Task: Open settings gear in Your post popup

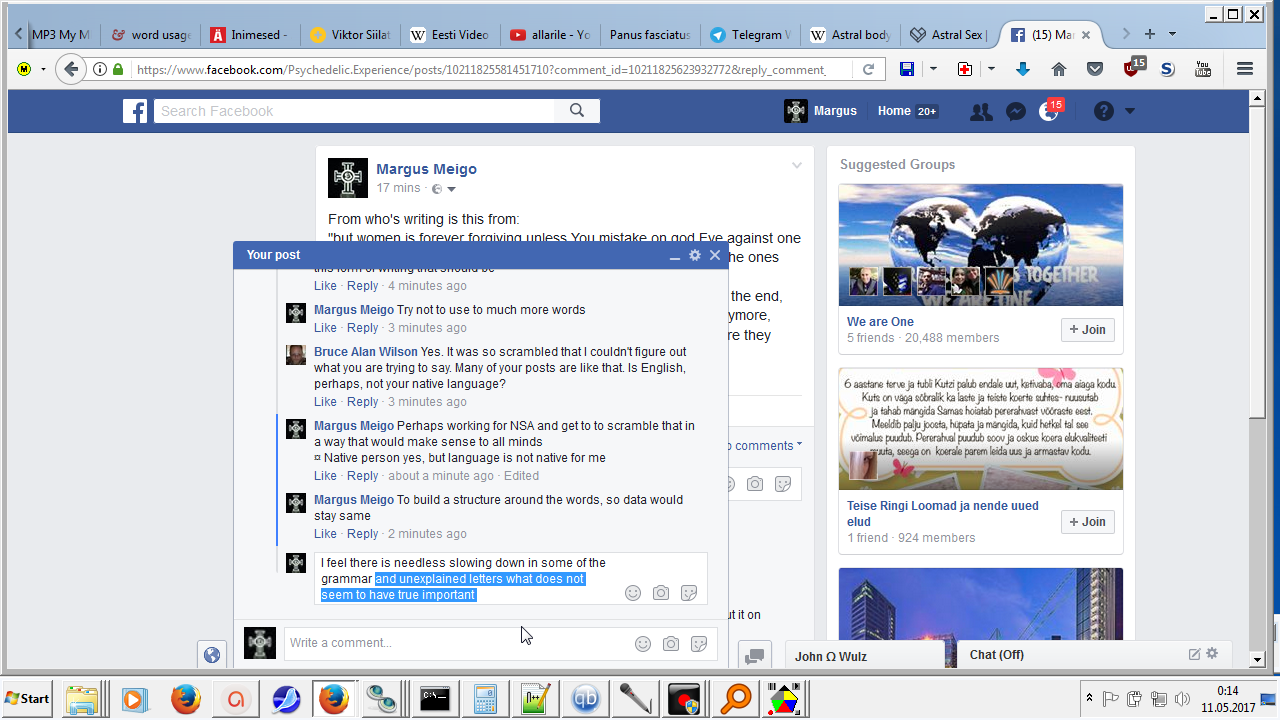Action: point(695,255)
